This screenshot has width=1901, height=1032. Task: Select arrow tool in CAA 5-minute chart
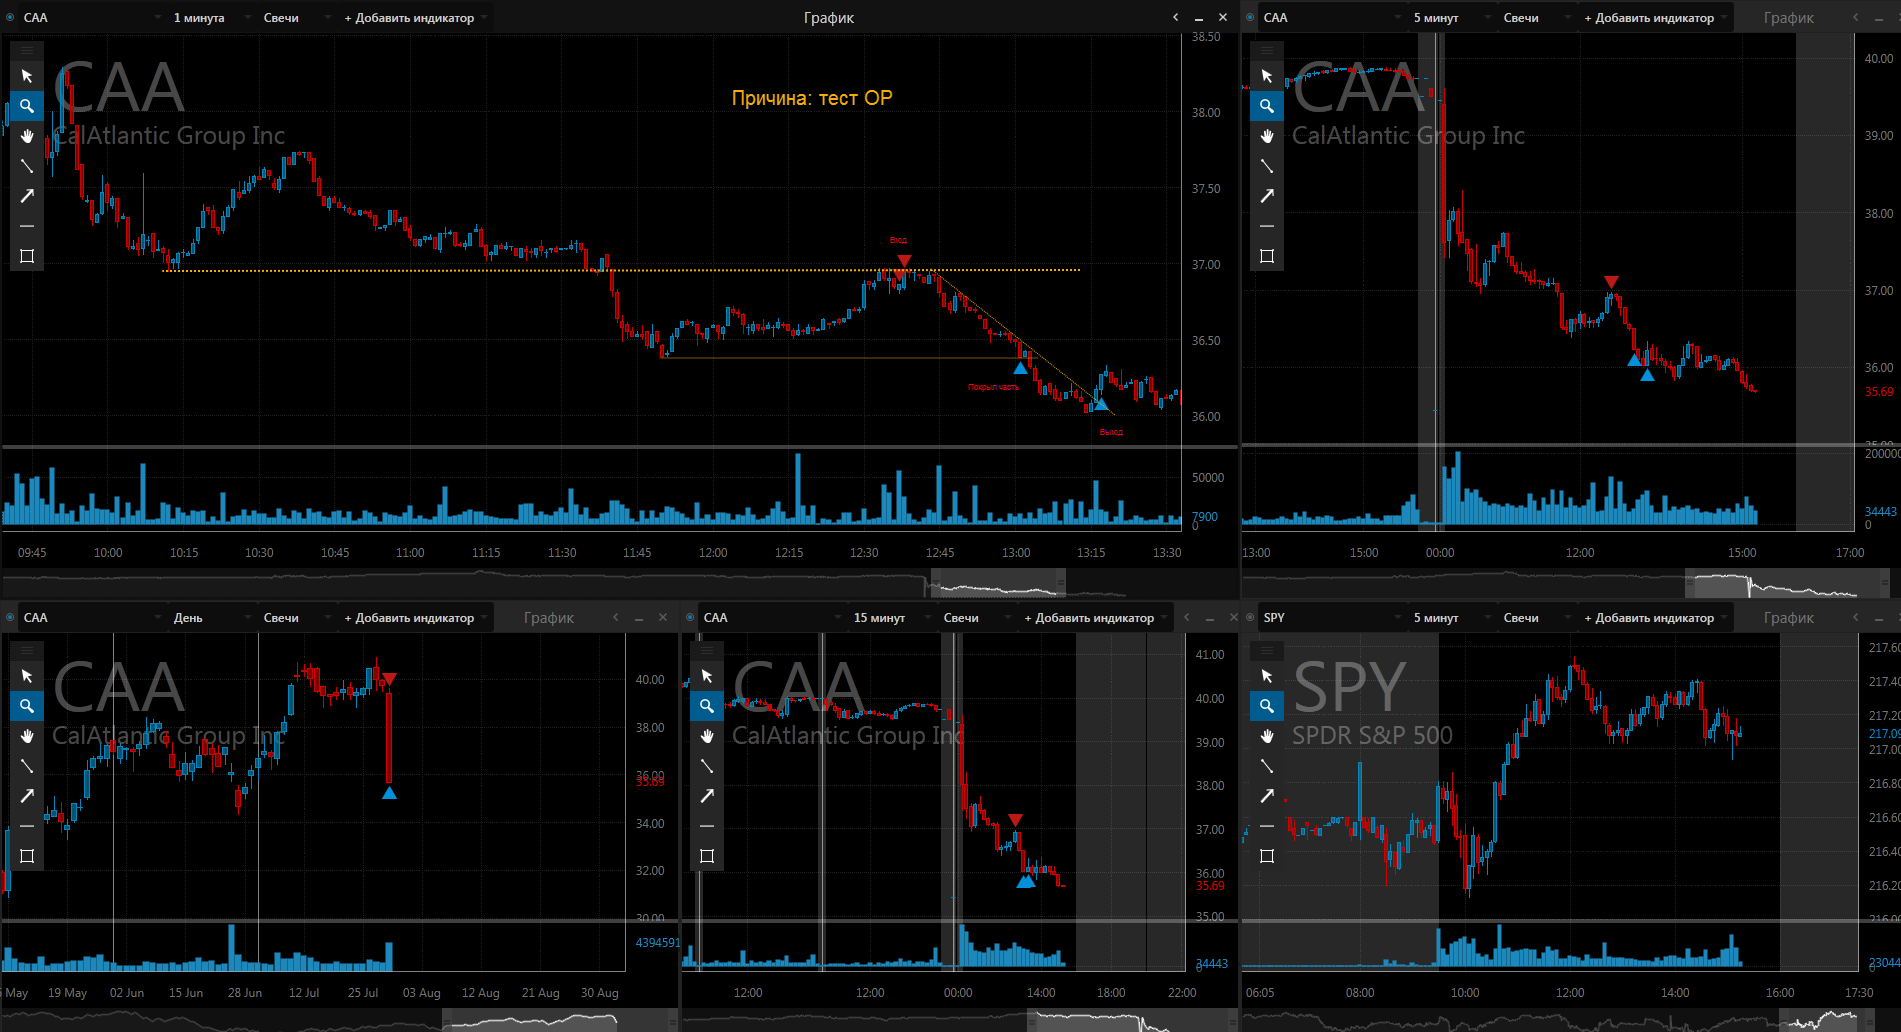click(x=1267, y=196)
